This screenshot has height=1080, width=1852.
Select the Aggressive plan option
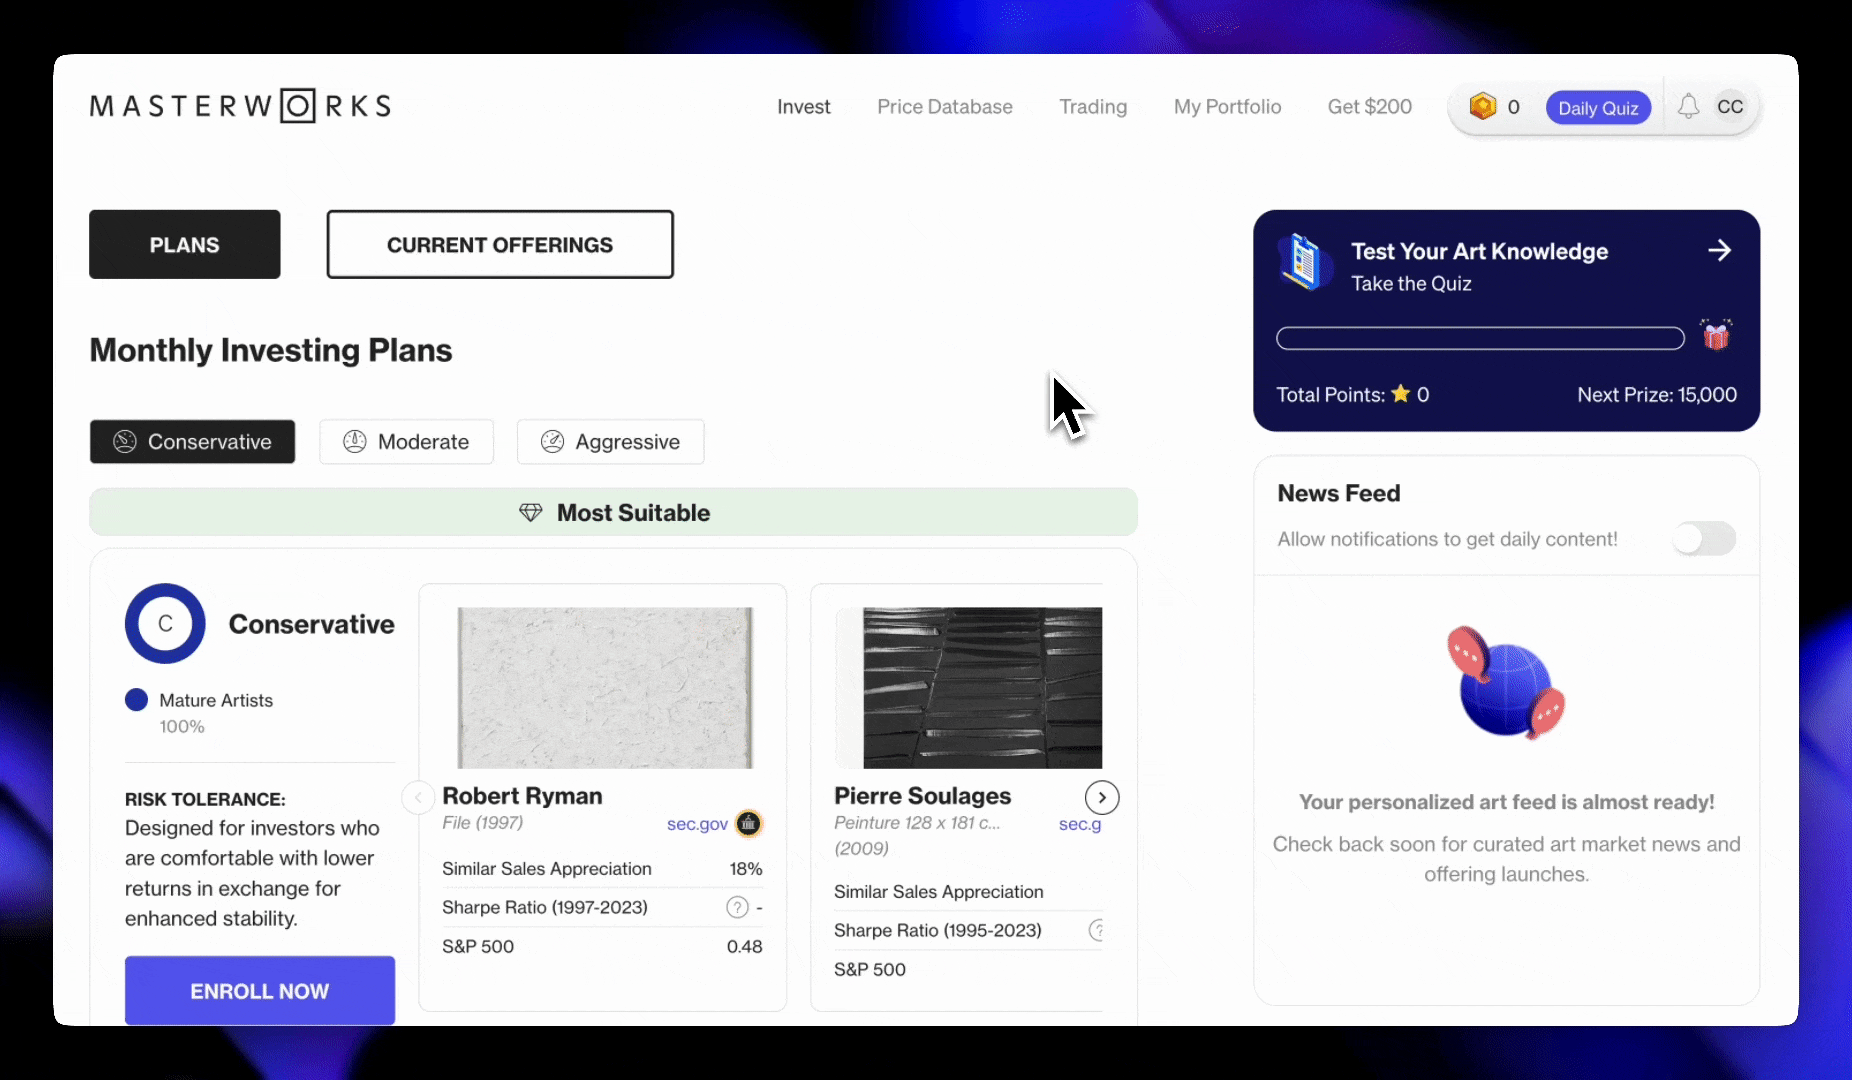610,441
